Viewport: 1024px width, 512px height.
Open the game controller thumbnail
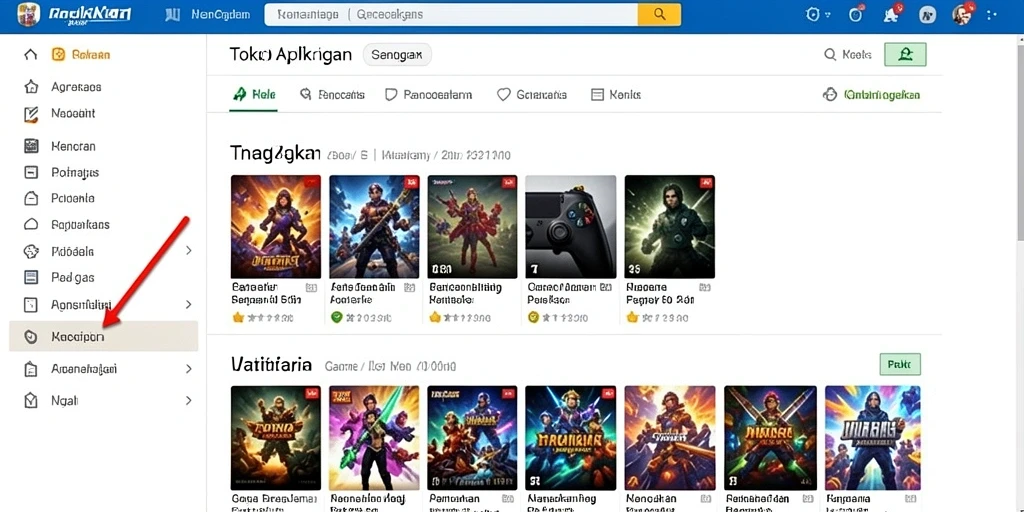pyautogui.click(x=571, y=227)
